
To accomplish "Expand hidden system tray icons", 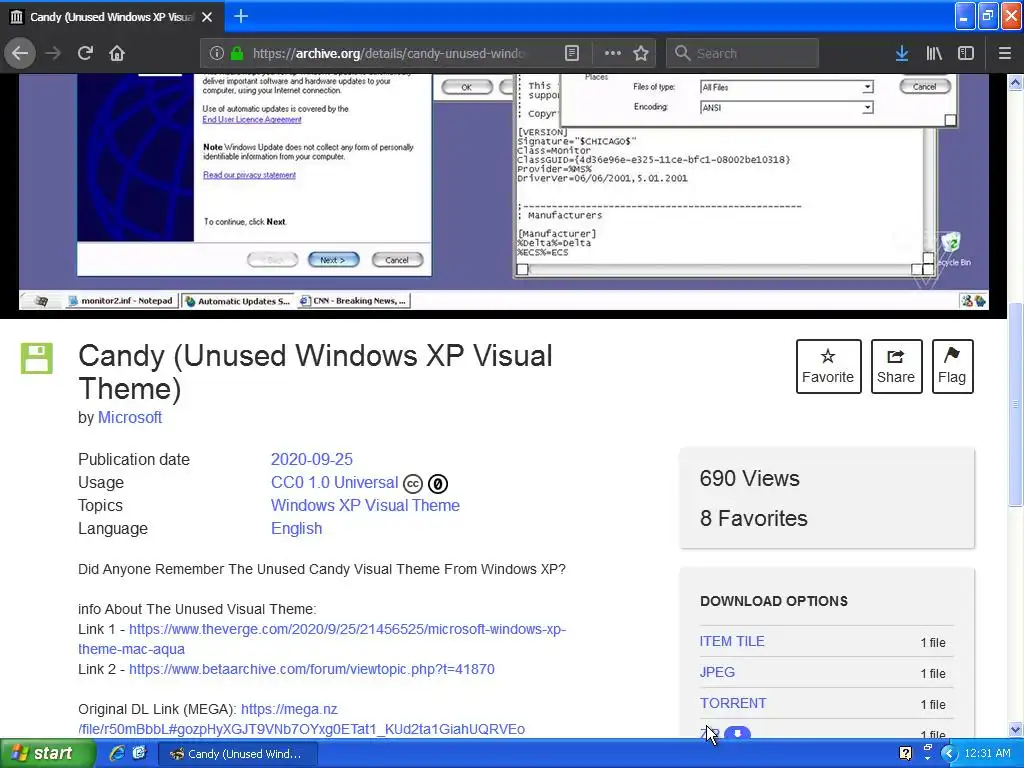I will click(x=949, y=754).
